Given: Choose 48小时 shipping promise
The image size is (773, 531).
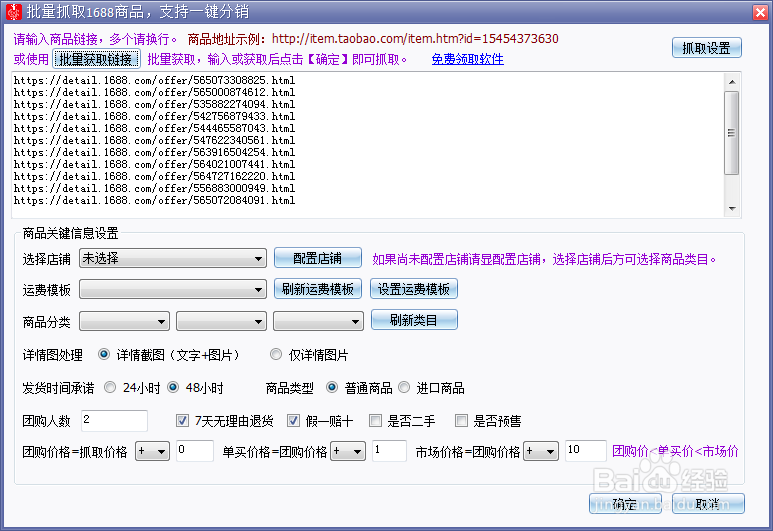Looking at the screenshot, I should 173,388.
